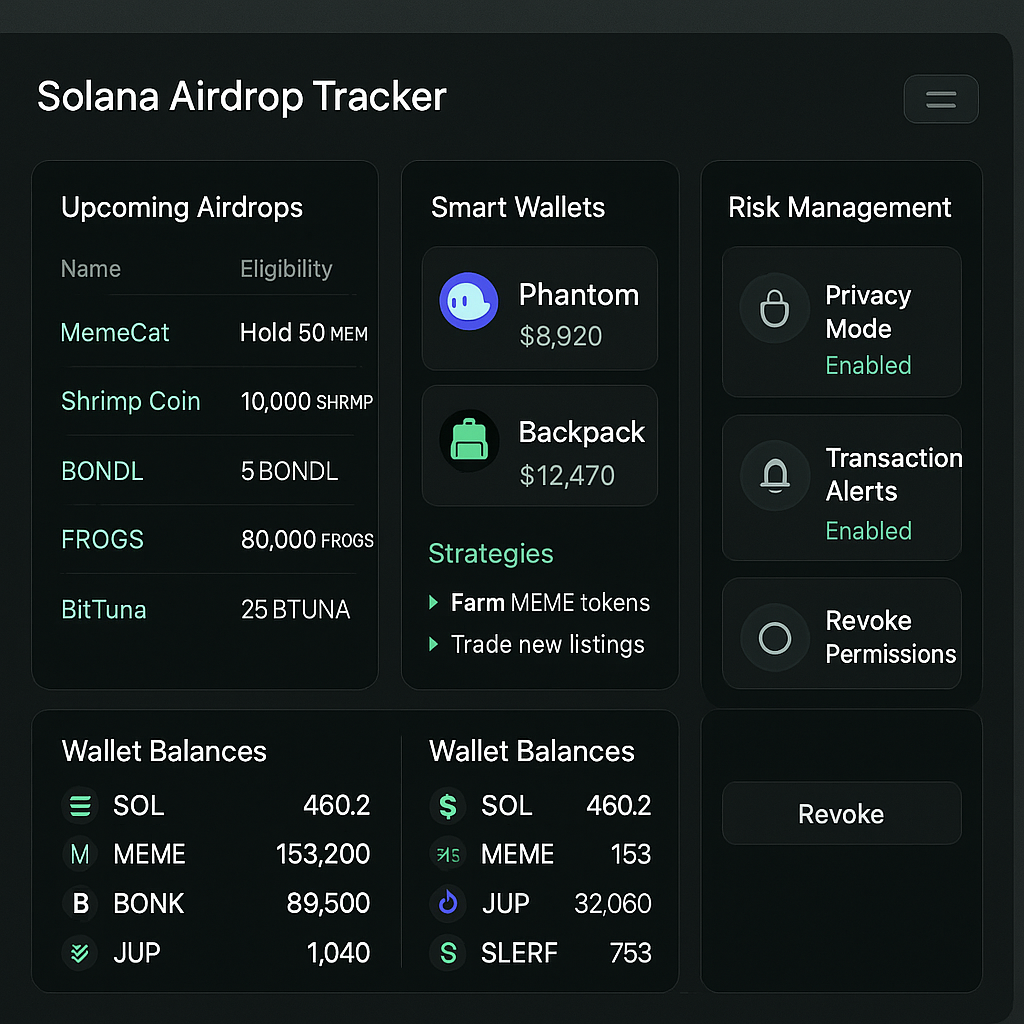The image size is (1024, 1024).
Task: Click the Phantom wallet ghost icon
Action: coord(468,301)
